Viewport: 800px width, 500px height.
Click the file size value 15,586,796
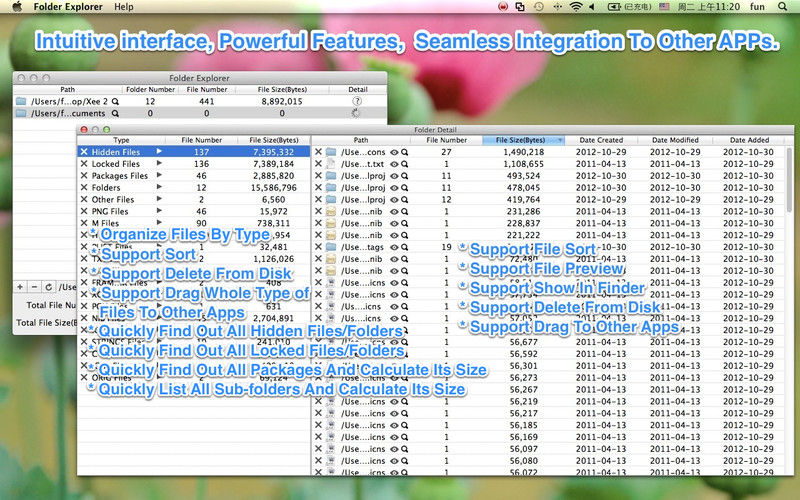pos(273,187)
